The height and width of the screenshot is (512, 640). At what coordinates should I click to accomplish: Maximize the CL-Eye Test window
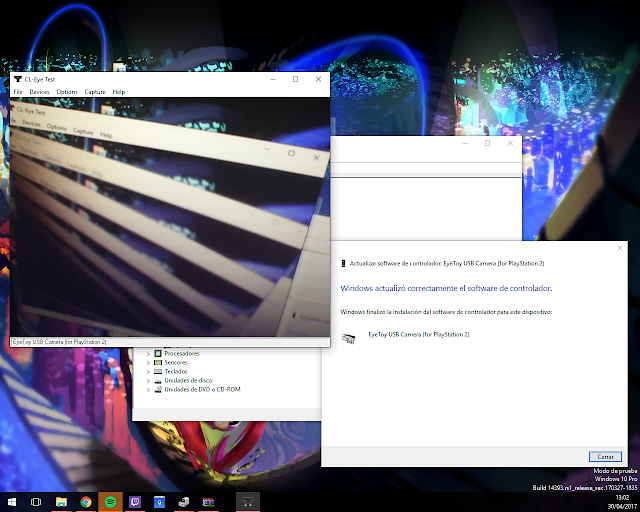click(x=296, y=79)
